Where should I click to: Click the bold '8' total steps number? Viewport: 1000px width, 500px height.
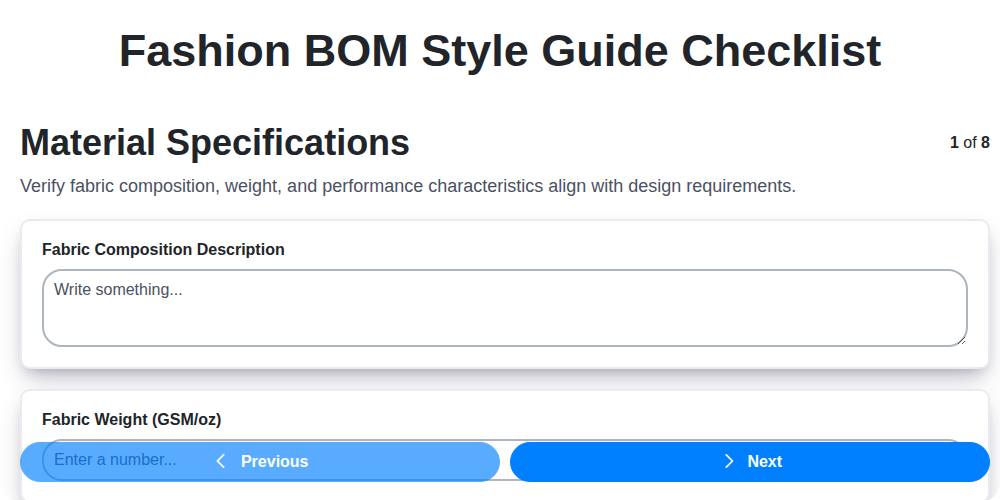click(985, 143)
